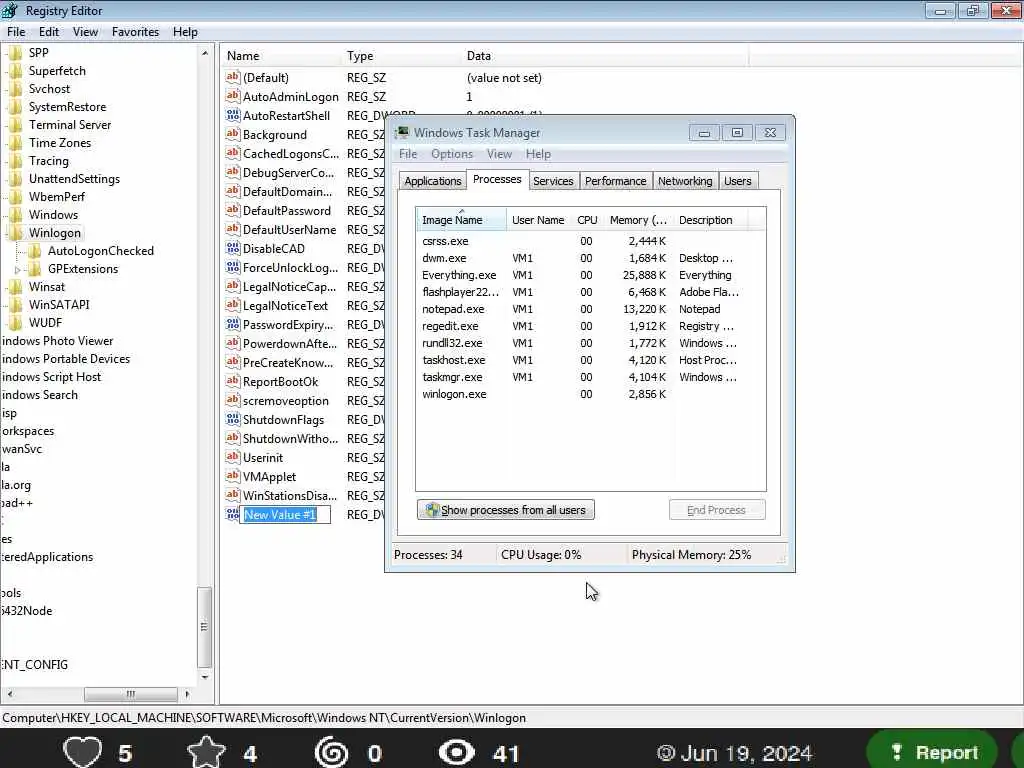The image size is (1024, 768).
Task: Click the Winlogon folder icon in tree
Action: [16, 232]
